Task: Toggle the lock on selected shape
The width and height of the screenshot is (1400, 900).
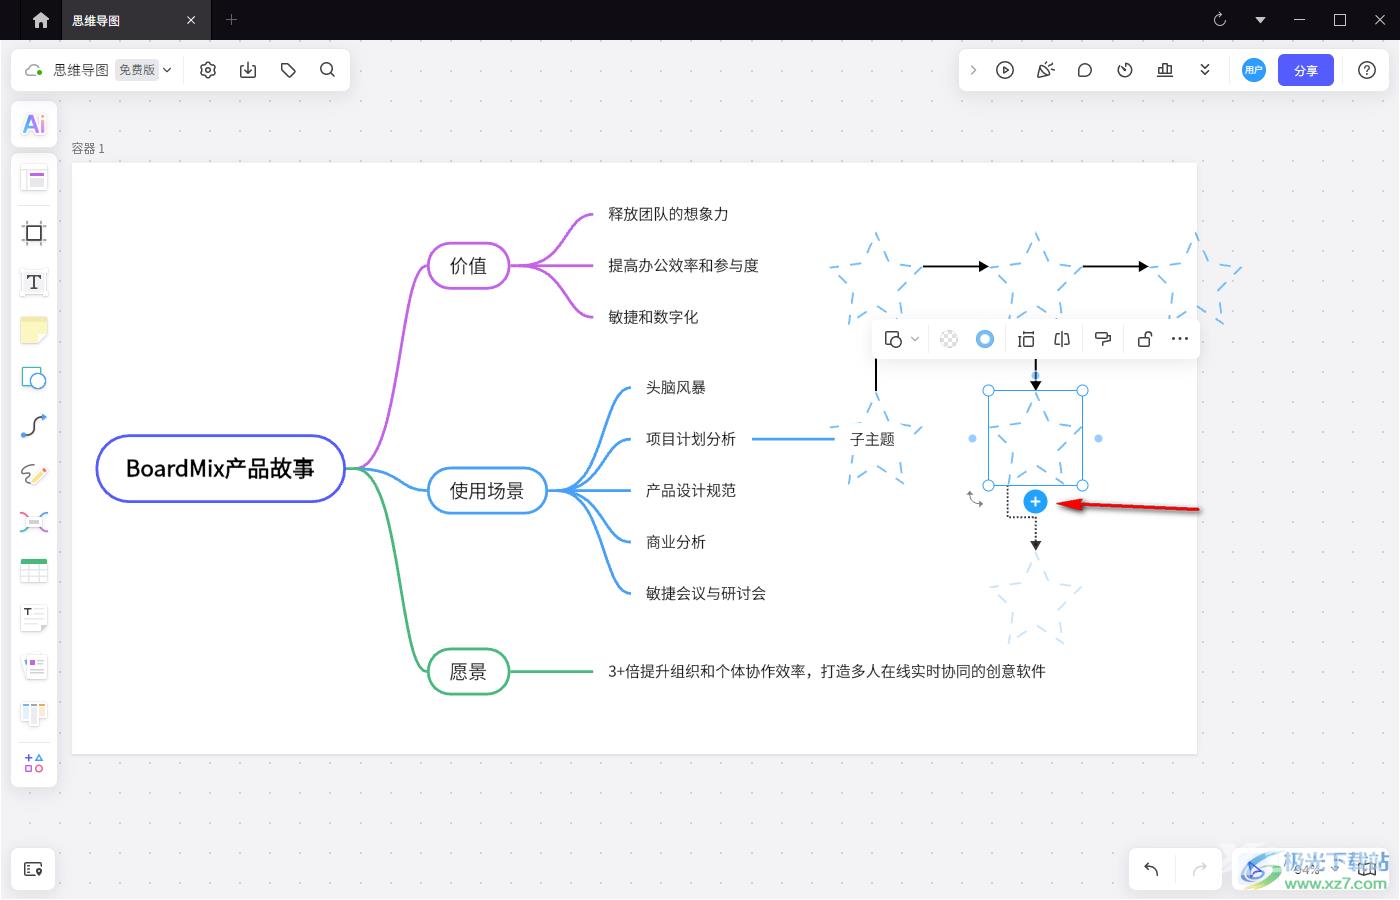Action: (1145, 339)
